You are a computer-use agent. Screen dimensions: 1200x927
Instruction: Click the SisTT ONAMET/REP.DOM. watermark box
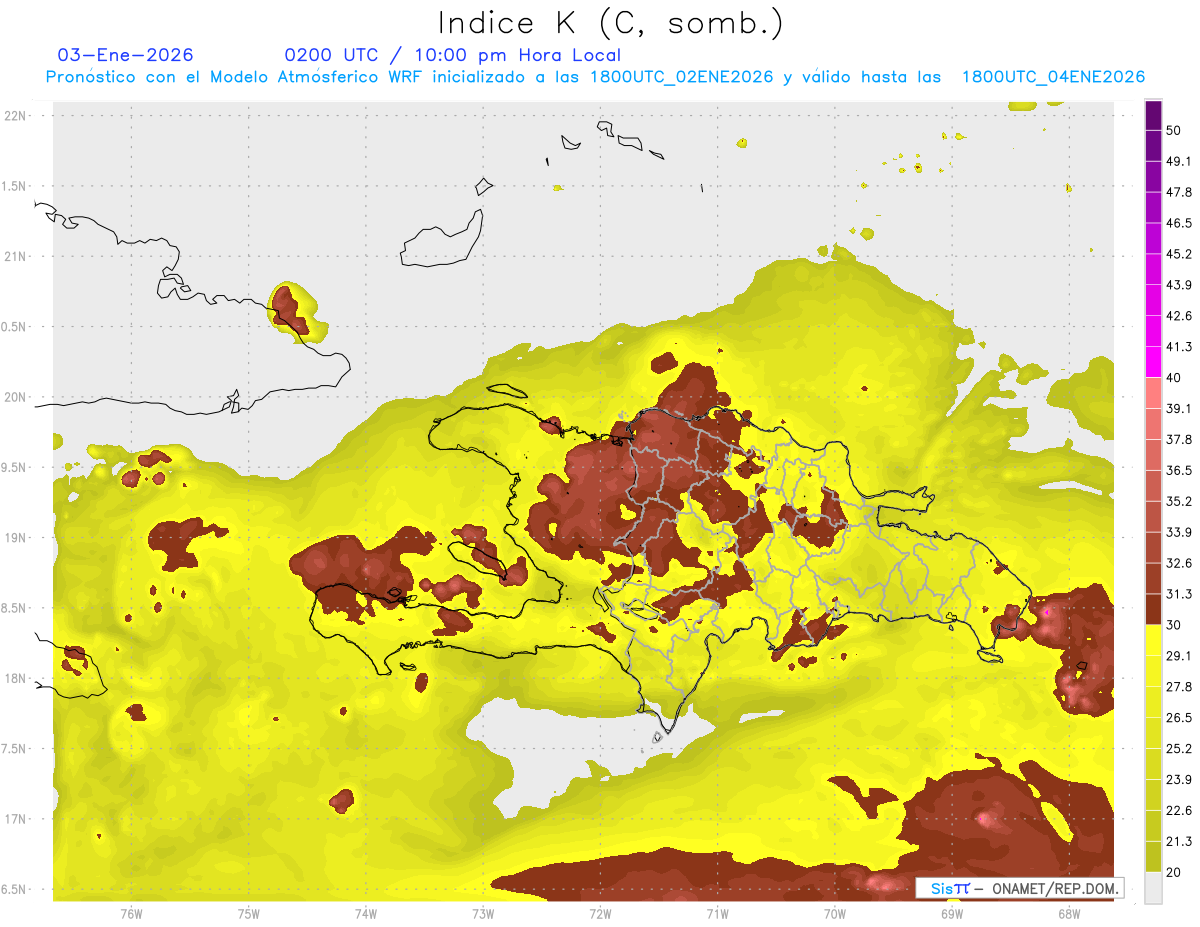pyautogui.click(x=1019, y=888)
